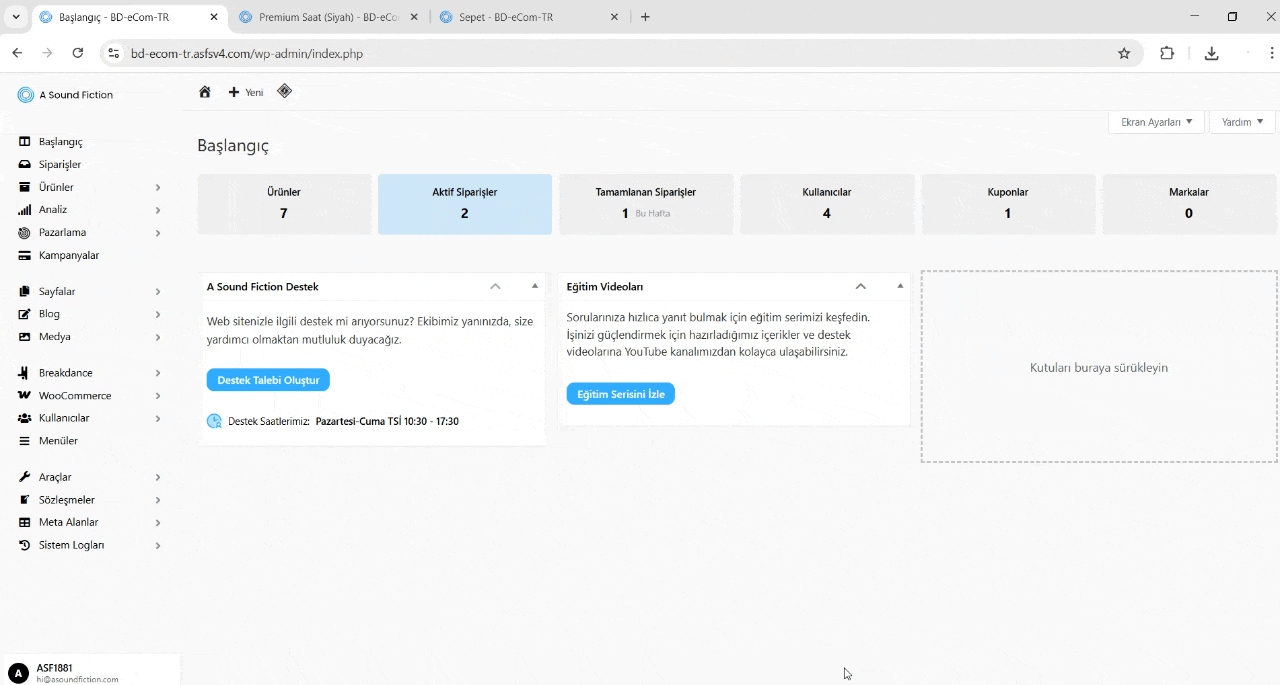Expand the Analiz submenu chevron
Viewport: 1280px width, 685px height.
point(158,210)
